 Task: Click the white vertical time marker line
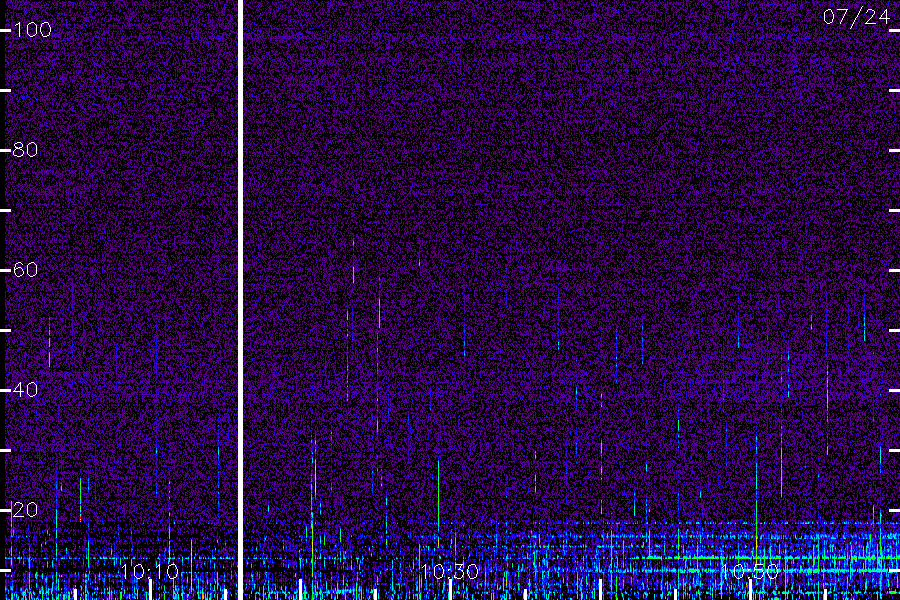[240, 300]
